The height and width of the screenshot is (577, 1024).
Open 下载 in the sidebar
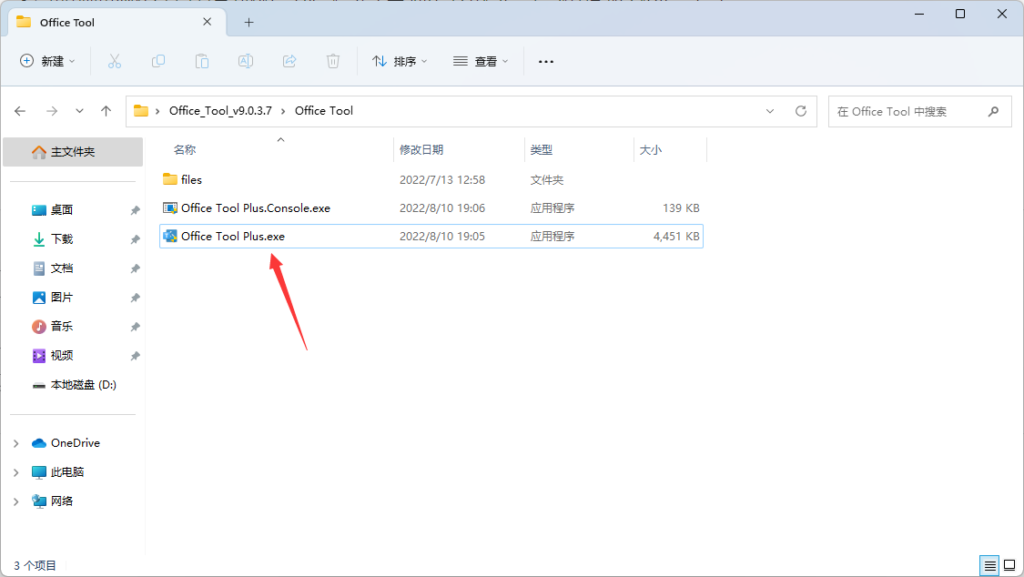62,240
